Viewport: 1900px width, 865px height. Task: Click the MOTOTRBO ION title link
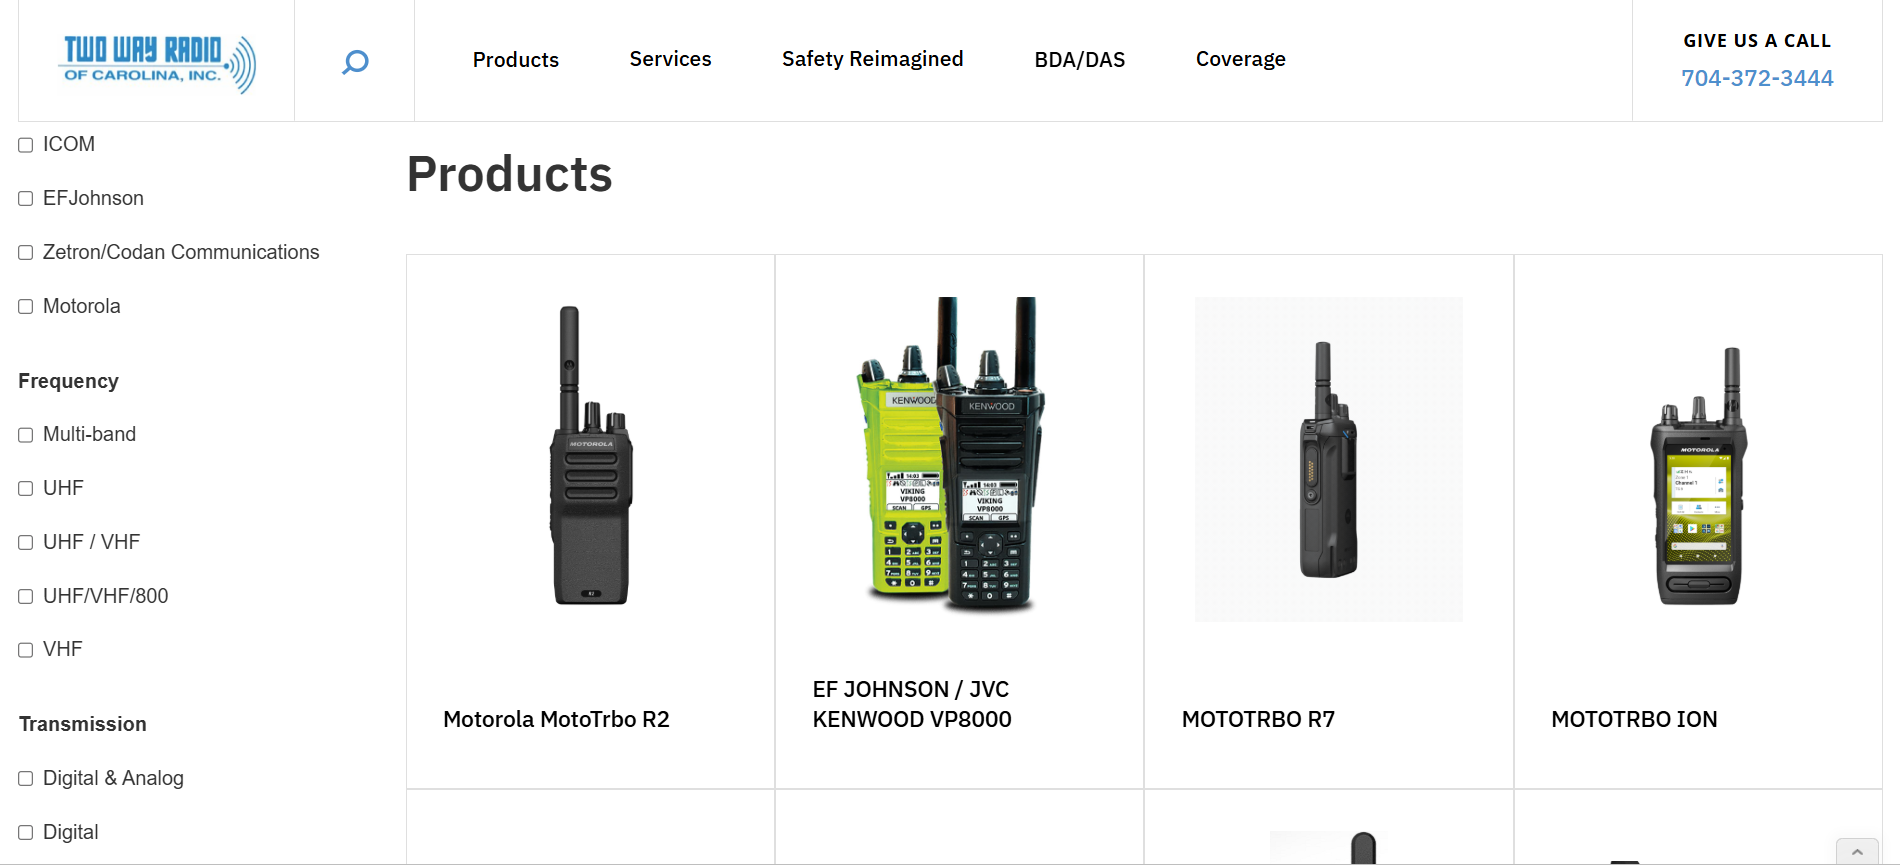(1634, 719)
